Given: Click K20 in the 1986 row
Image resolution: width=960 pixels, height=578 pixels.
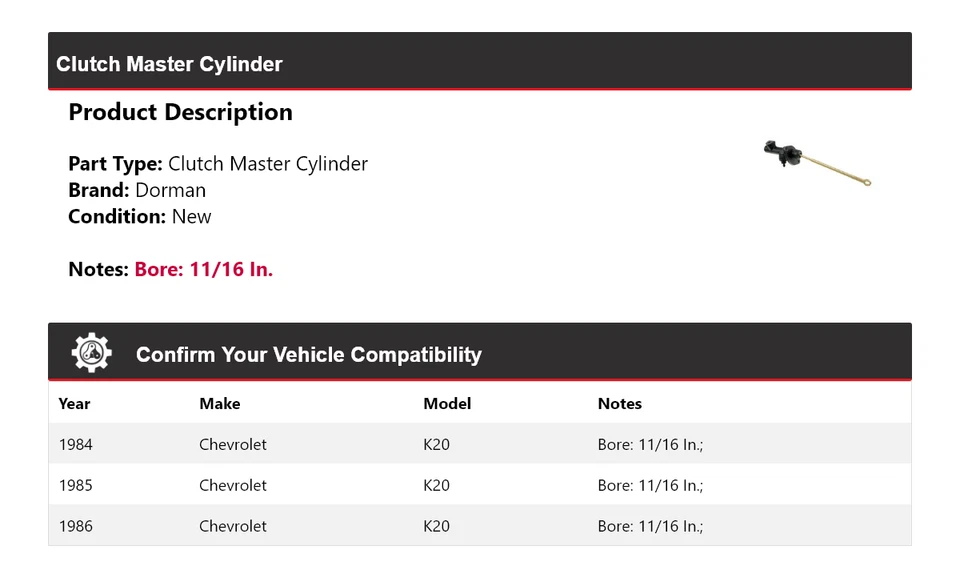Looking at the screenshot, I should click(436, 526).
